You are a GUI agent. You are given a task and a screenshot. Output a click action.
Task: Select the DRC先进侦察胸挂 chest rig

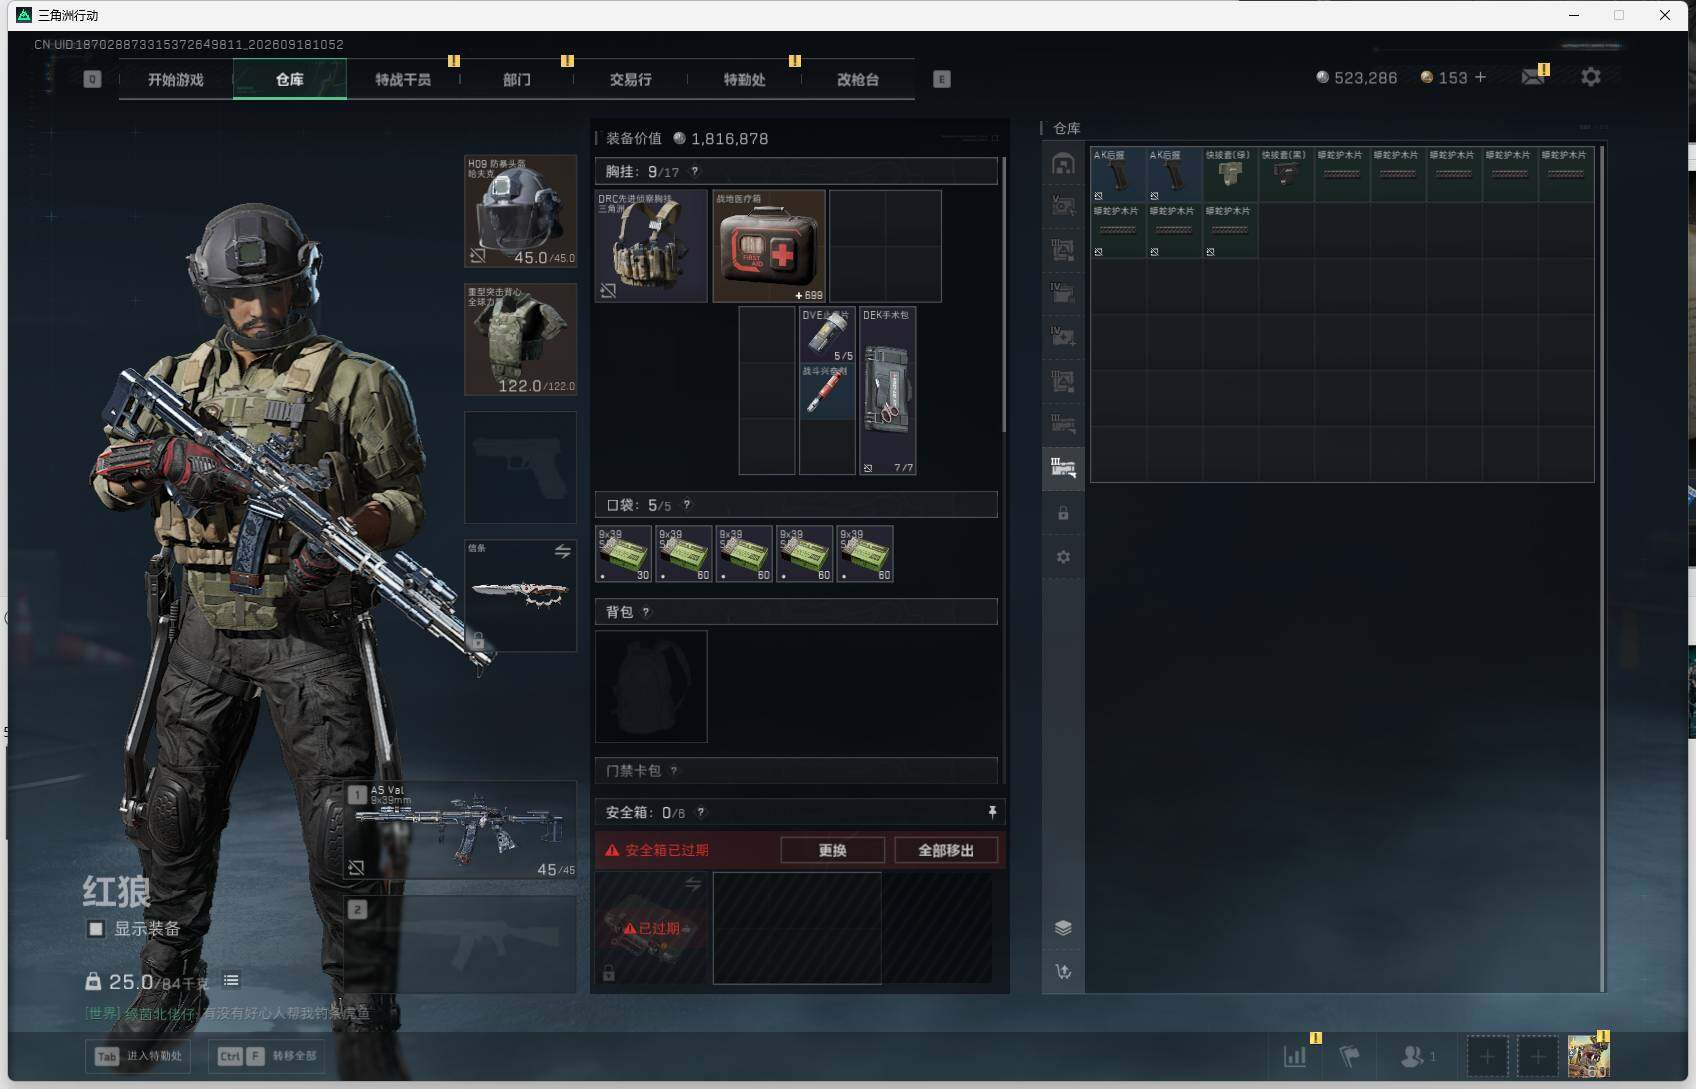point(651,246)
